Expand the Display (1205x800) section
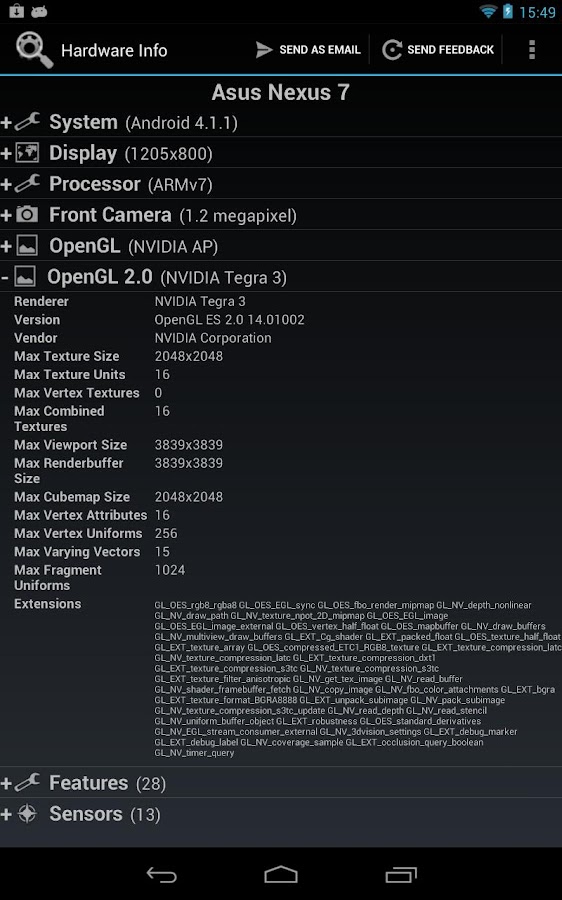Screen dimensions: 562x900 [x=281, y=153]
